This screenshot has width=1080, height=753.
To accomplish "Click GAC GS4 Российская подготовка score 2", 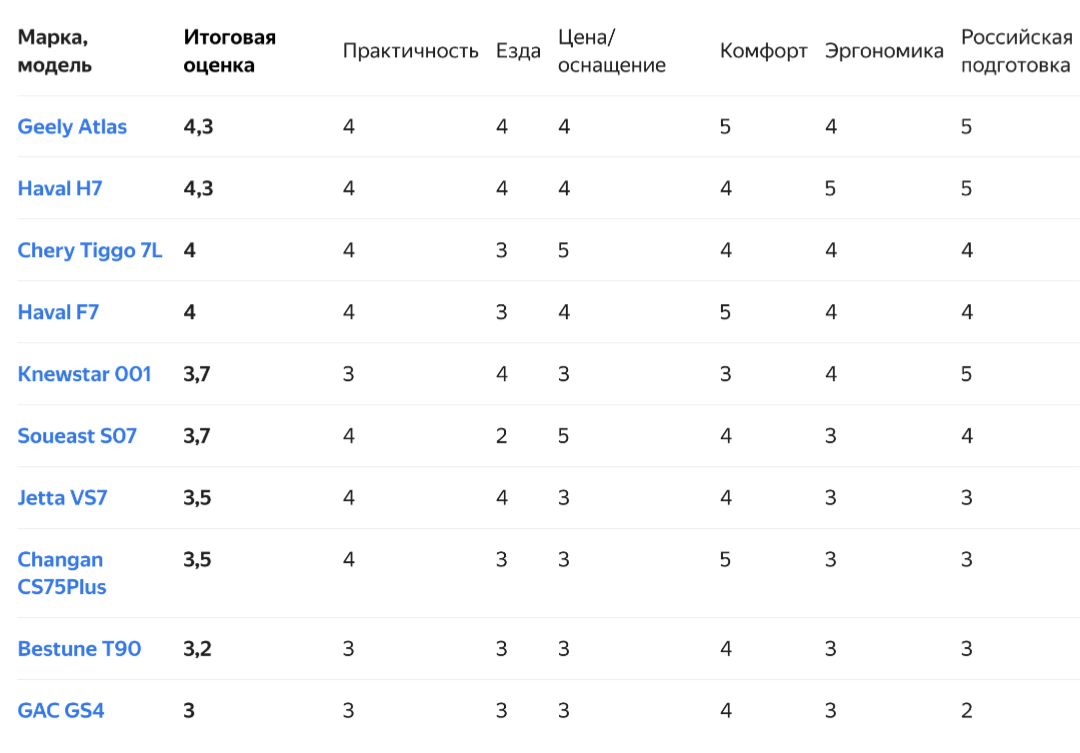I will (x=967, y=711).
